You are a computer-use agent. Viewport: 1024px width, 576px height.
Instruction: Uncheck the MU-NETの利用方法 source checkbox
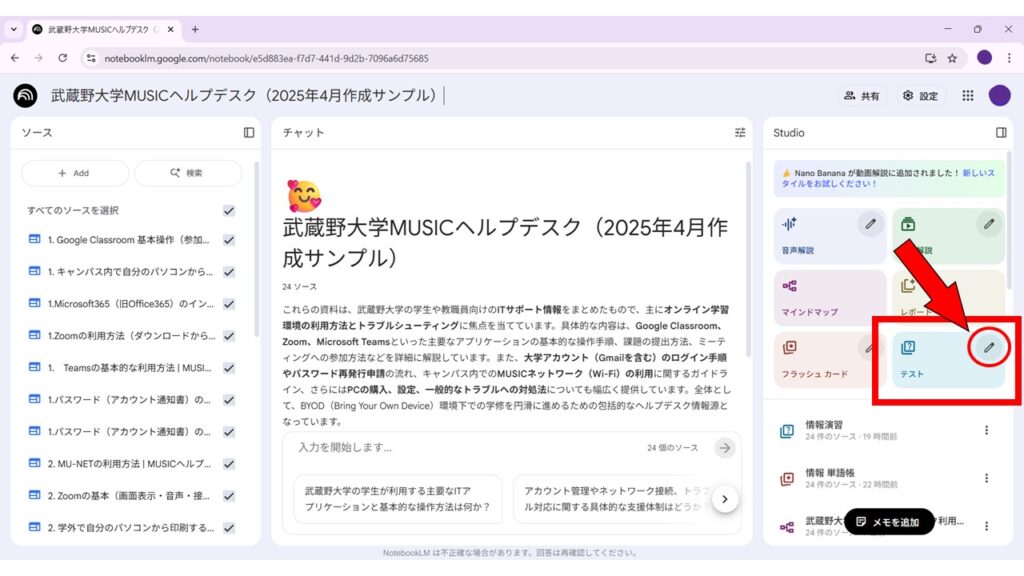pyautogui.click(x=229, y=463)
